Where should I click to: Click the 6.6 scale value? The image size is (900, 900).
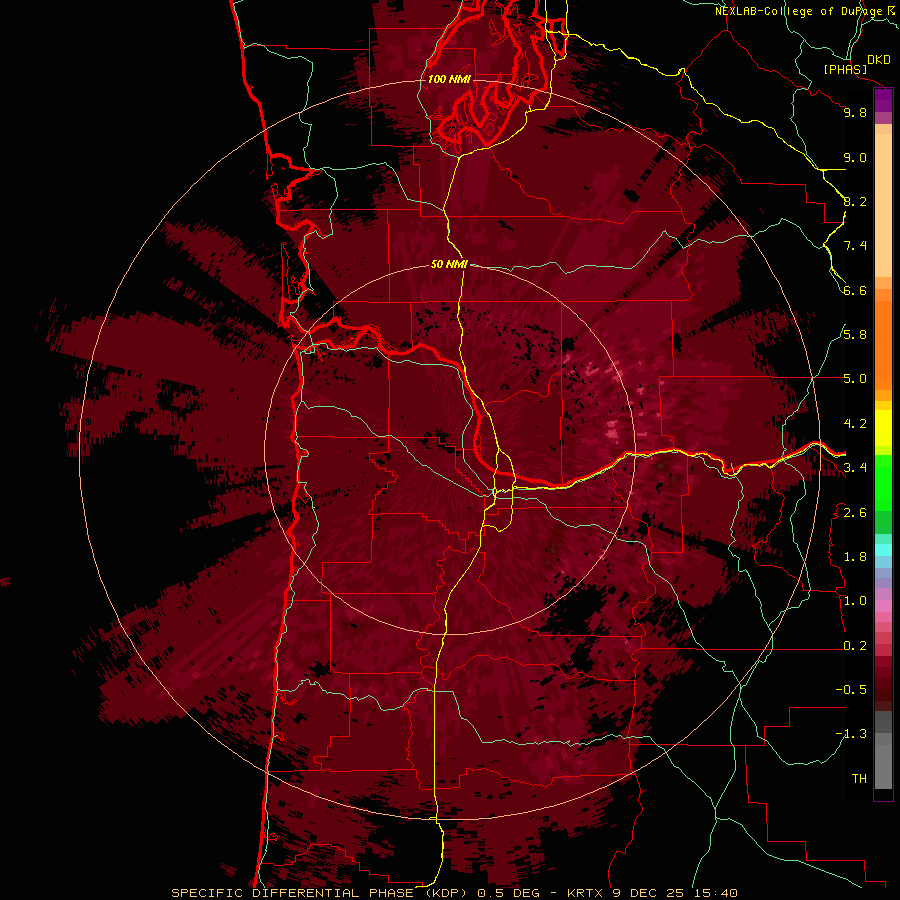(x=855, y=290)
